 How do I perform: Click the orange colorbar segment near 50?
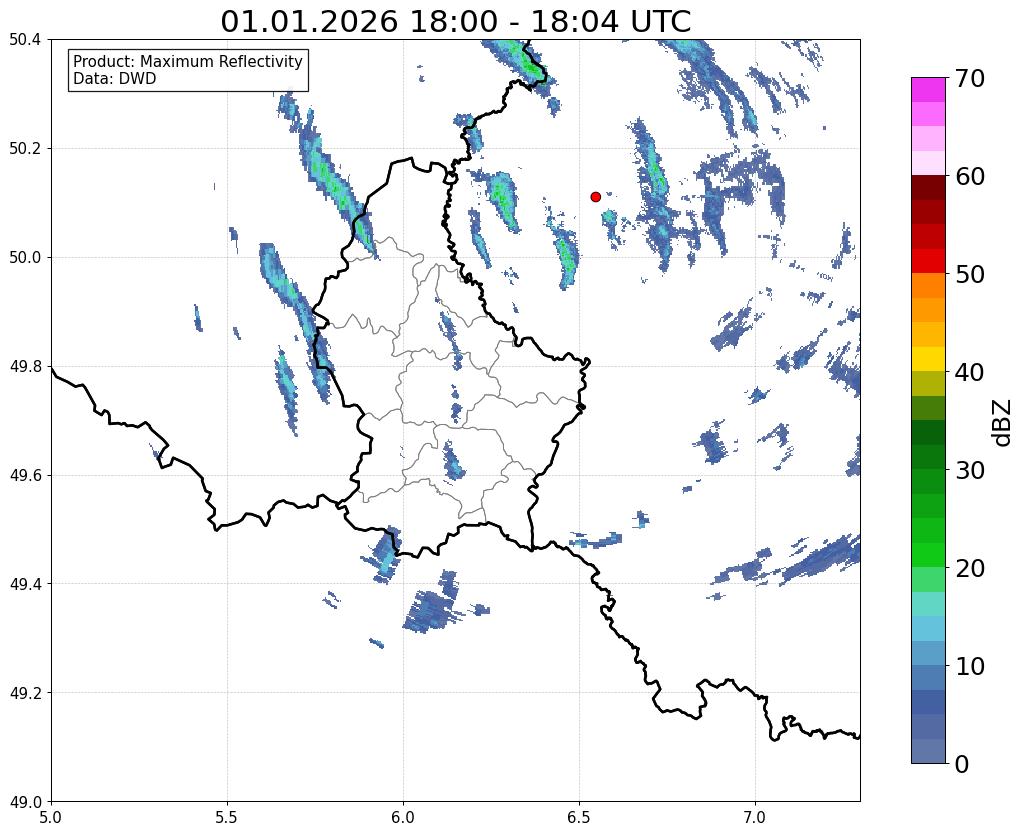tap(928, 286)
